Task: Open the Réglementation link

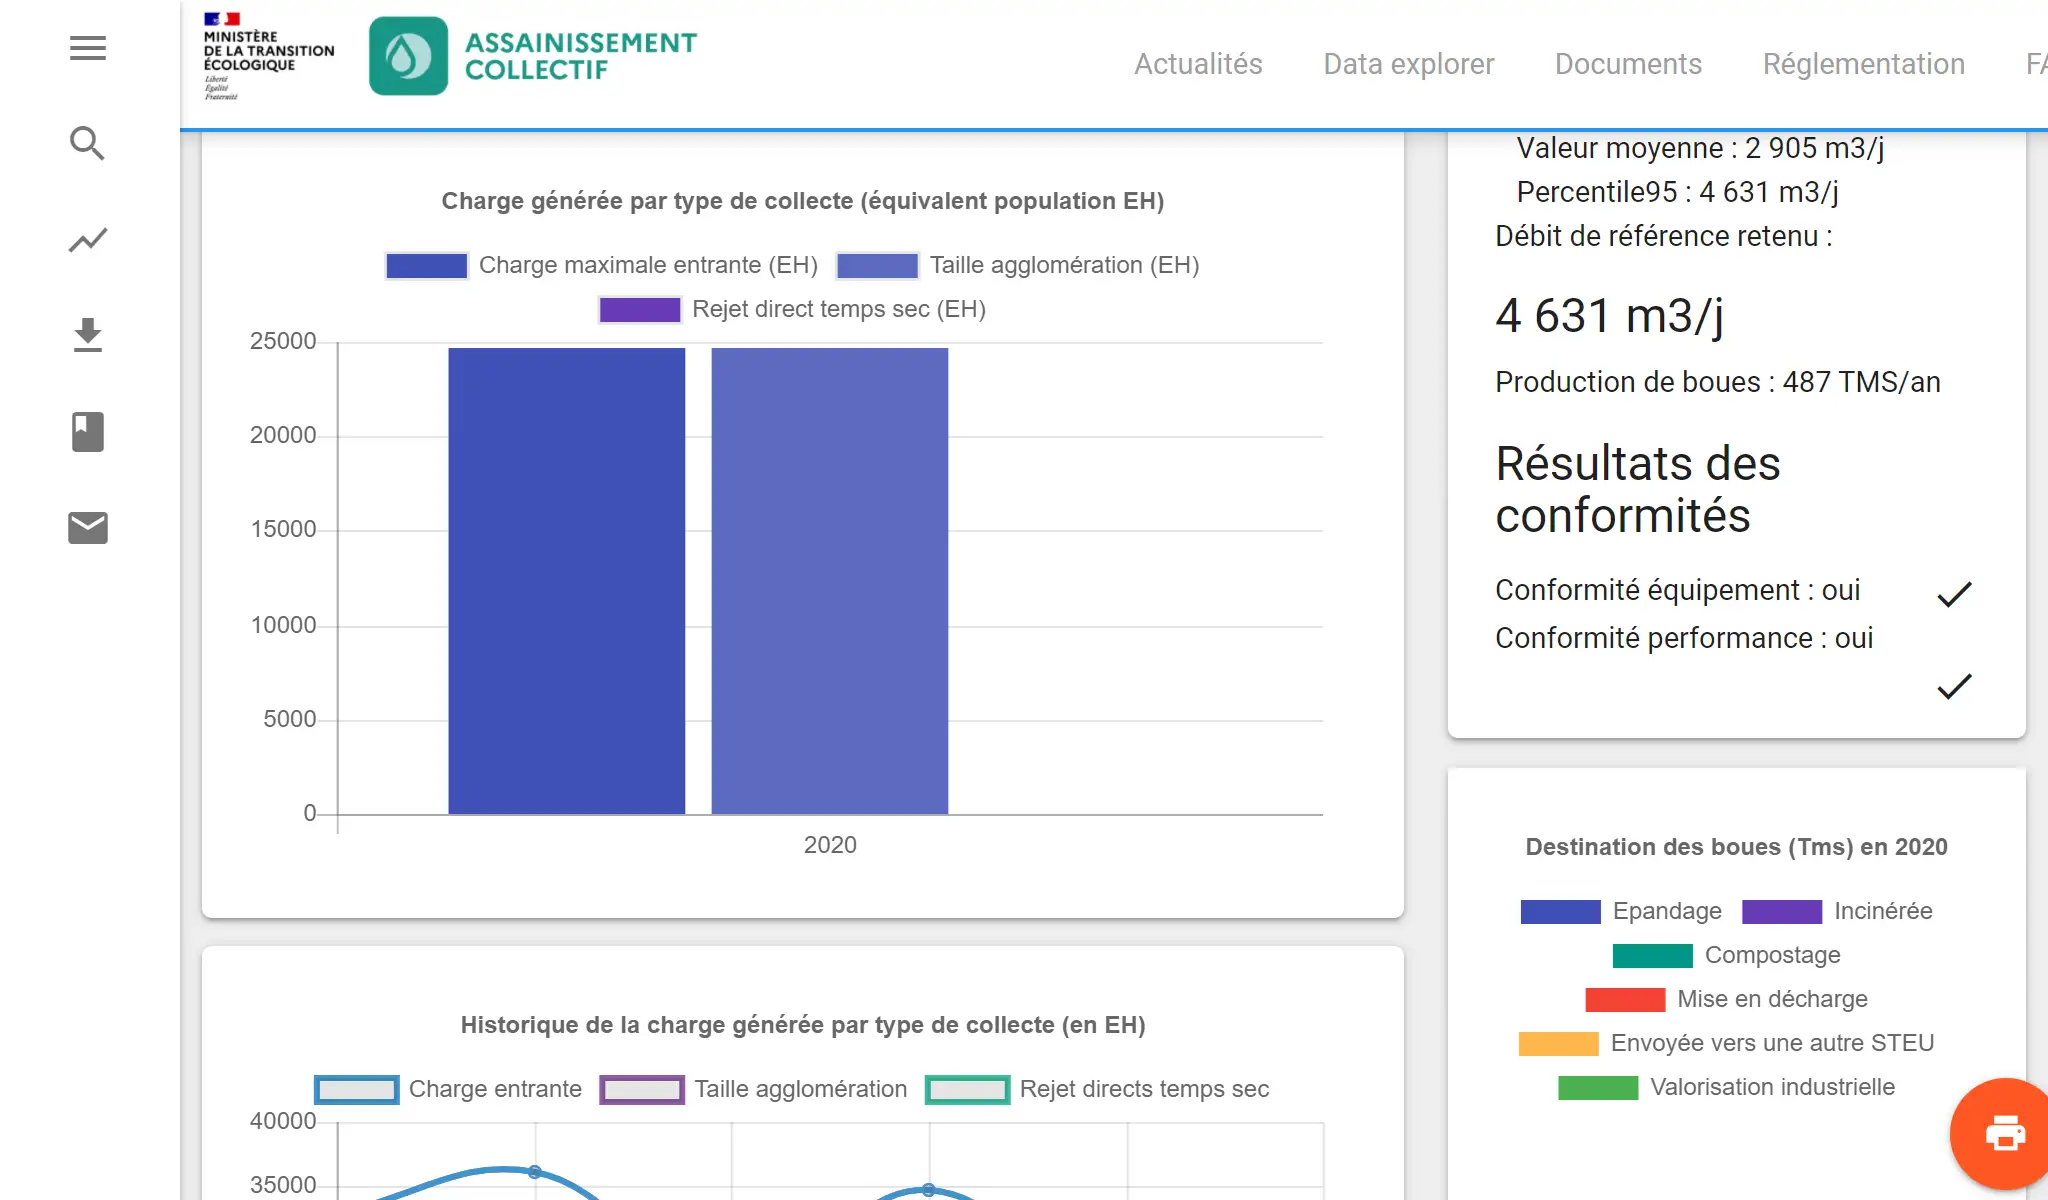Action: tap(1863, 64)
